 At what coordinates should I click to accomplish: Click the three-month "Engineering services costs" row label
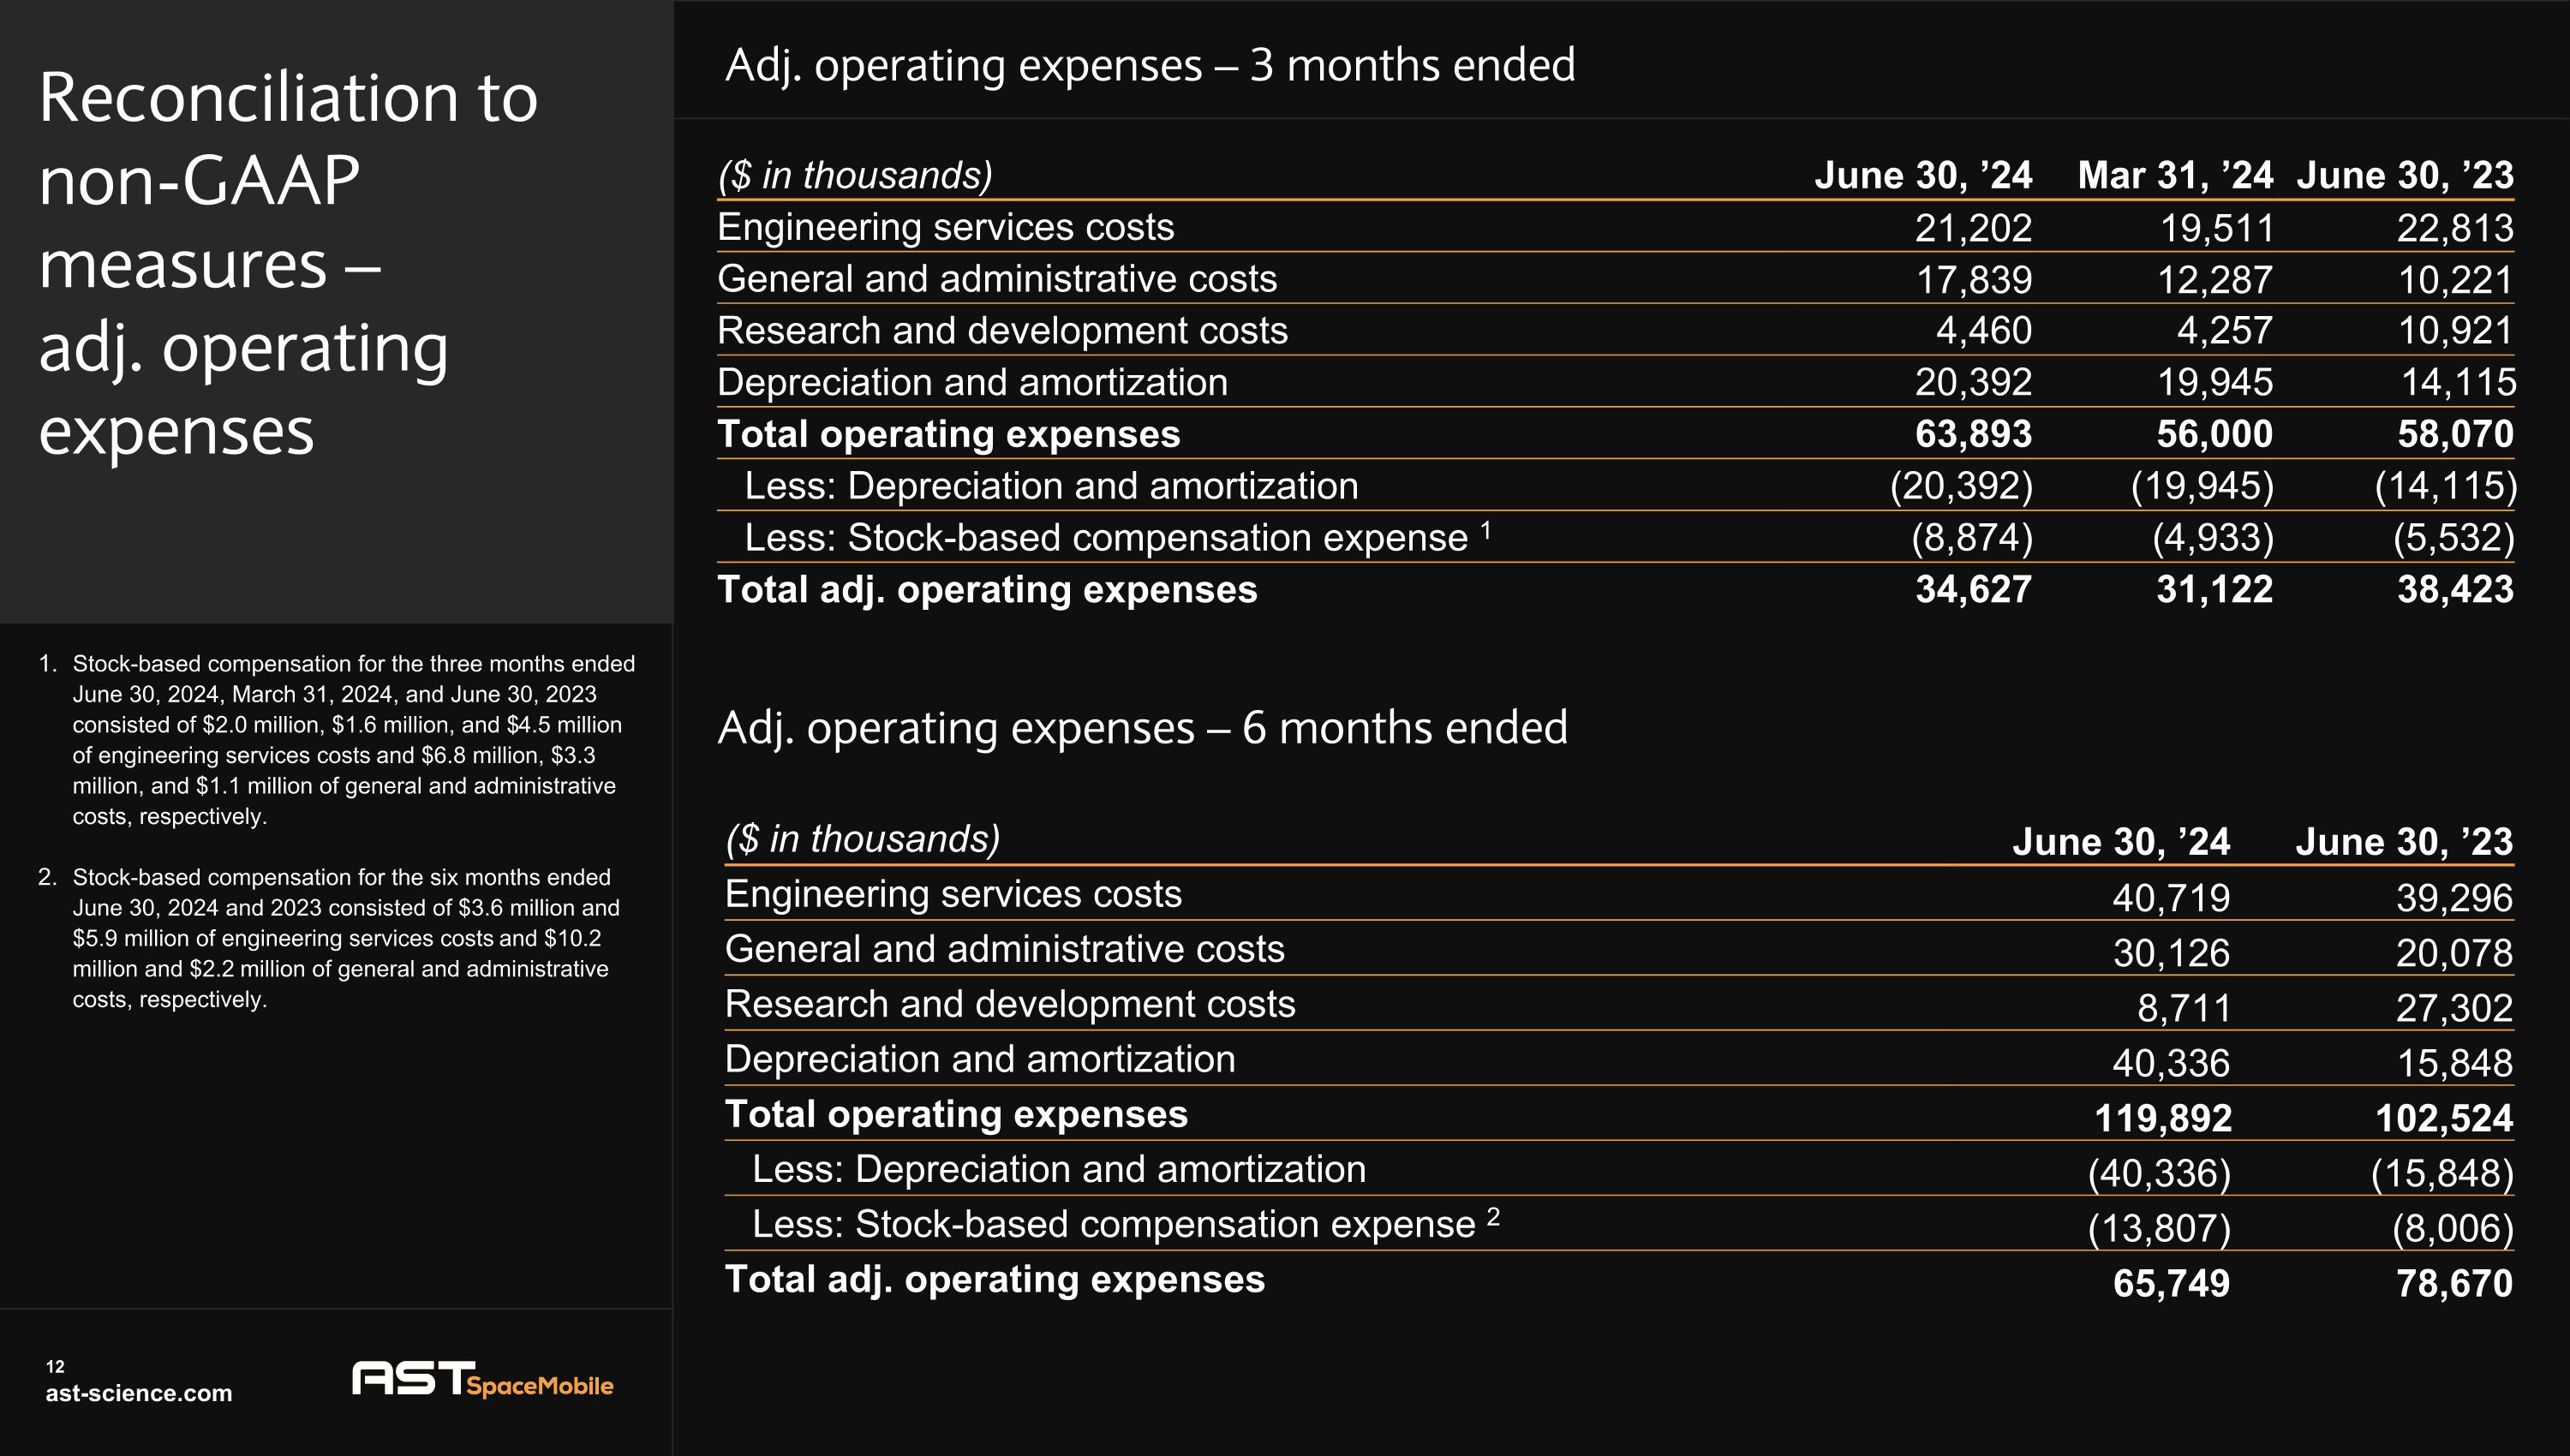coord(945,227)
